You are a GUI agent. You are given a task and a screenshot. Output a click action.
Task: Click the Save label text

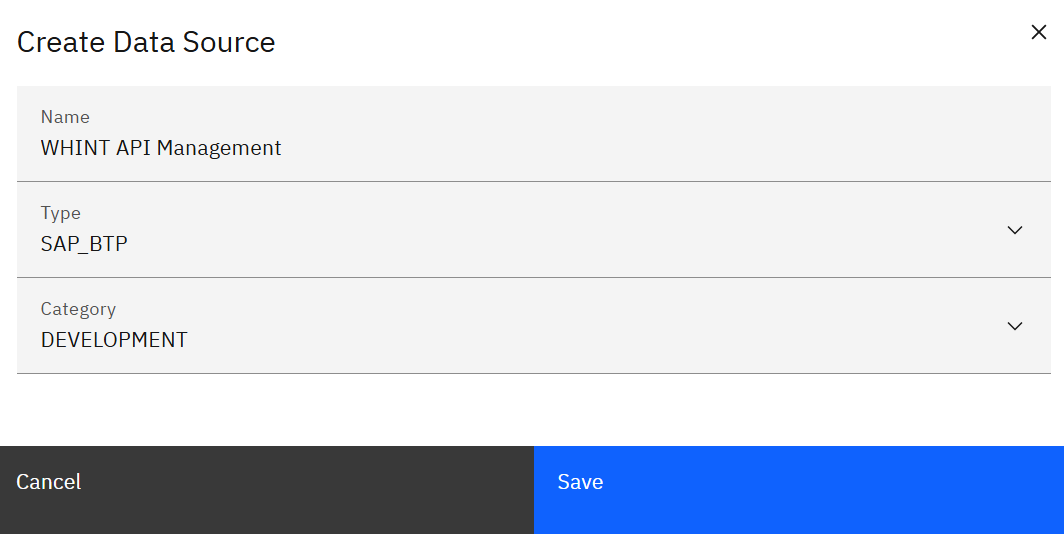pyautogui.click(x=580, y=482)
